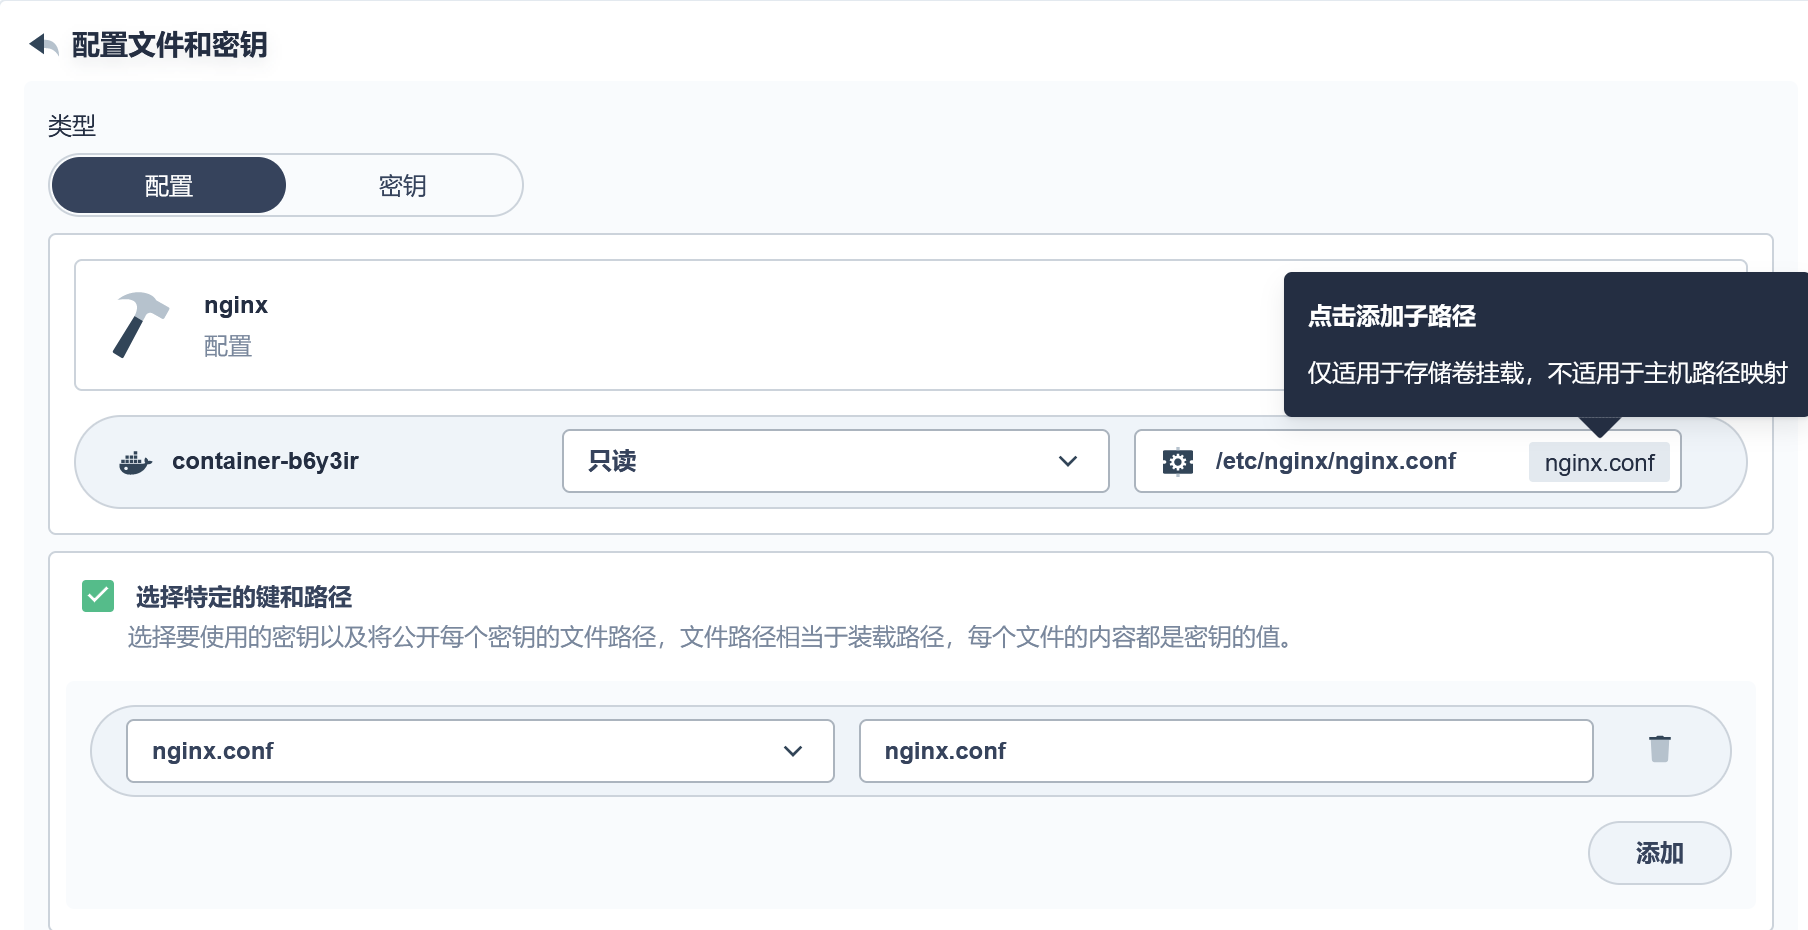The height and width of the screenshot is (930, 1808).
Task: Switch to the 密钥 type tab
Action: [x=403, y=186]
